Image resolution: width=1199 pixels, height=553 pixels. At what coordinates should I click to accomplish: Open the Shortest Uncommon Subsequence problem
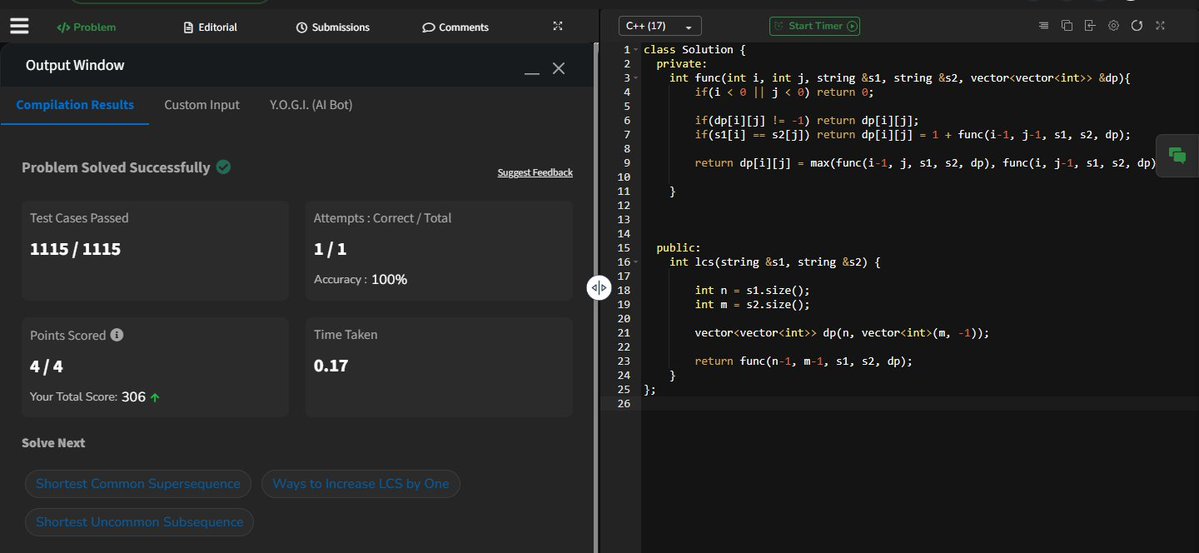pyautogui.click(x=139, y=522)
